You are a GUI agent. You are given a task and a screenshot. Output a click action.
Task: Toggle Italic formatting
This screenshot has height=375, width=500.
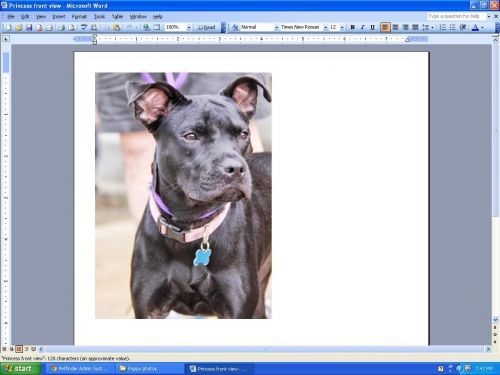coord(362,27)
